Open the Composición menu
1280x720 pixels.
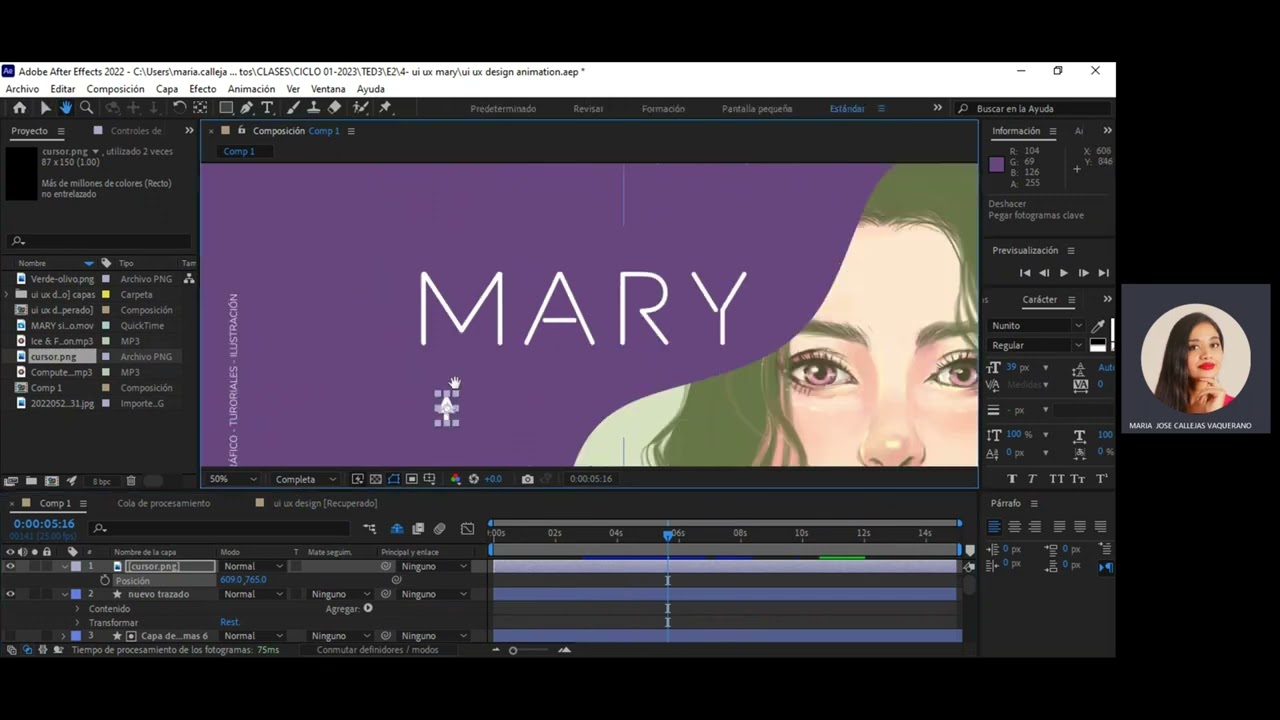tap(115, 89)
